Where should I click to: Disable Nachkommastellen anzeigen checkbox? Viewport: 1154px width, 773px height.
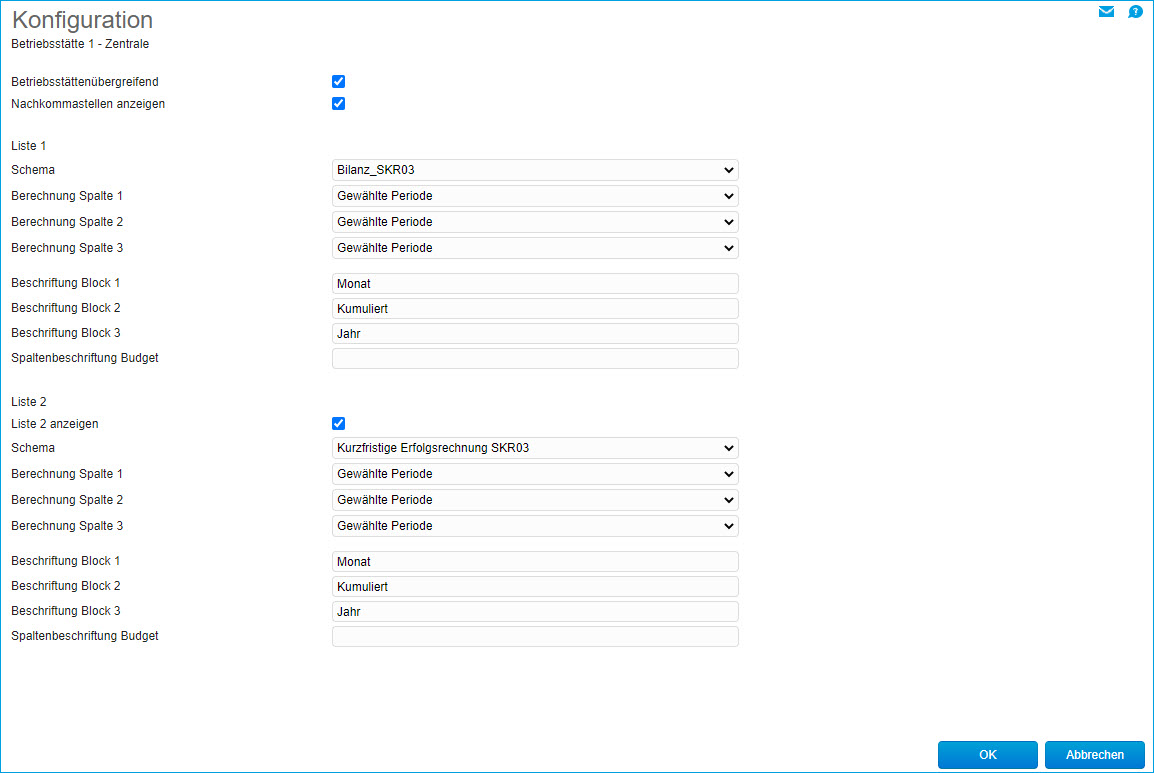coord(338,104)
